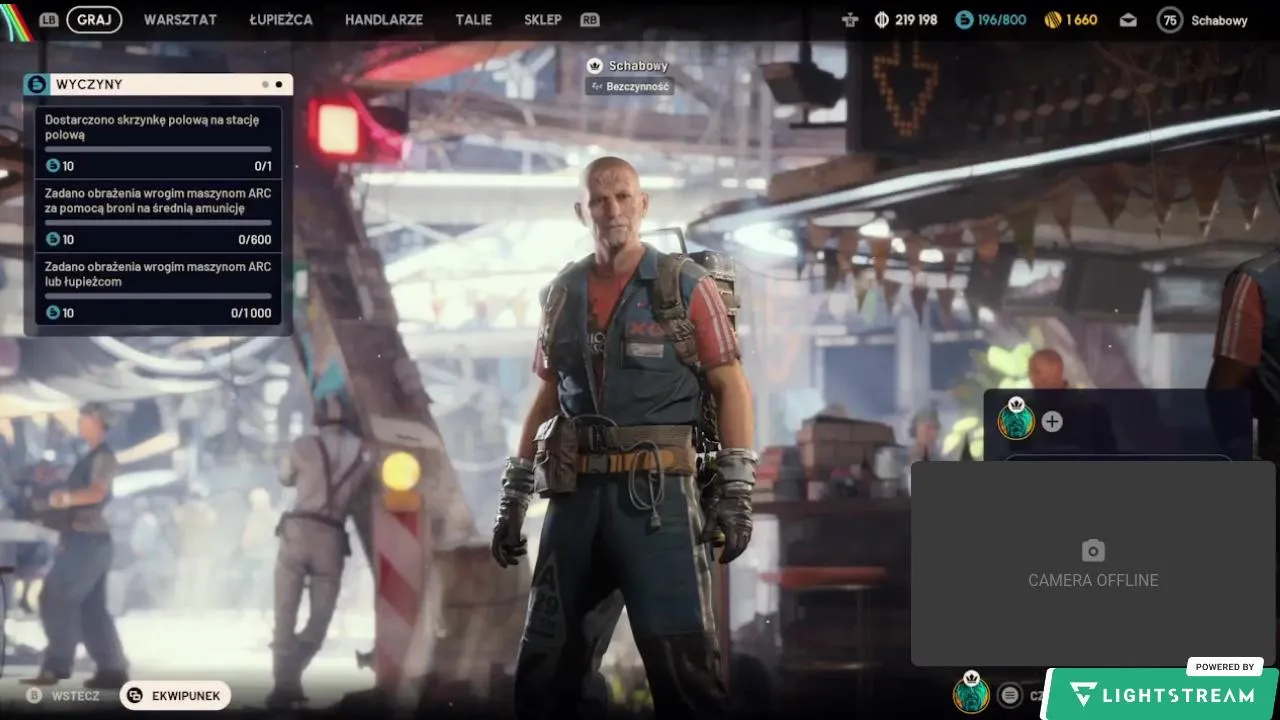Image resolution: width=1280 pixels, height=720 pixels.
Task: Click the squad leader avatar in party panel
Action: tap(1016, 420)
